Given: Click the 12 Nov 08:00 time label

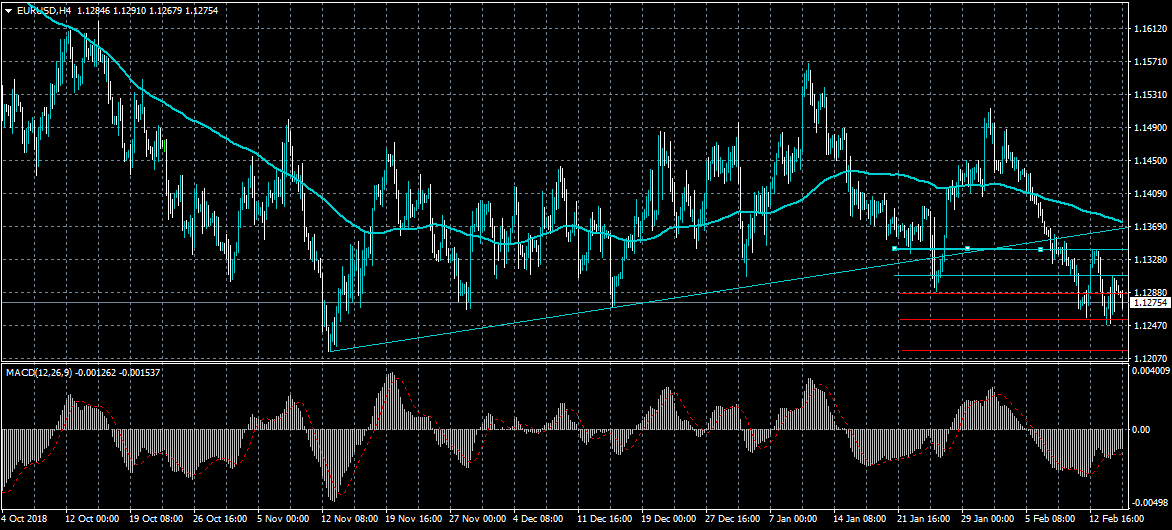Looking at the screenshot, I should coord(348,518).
